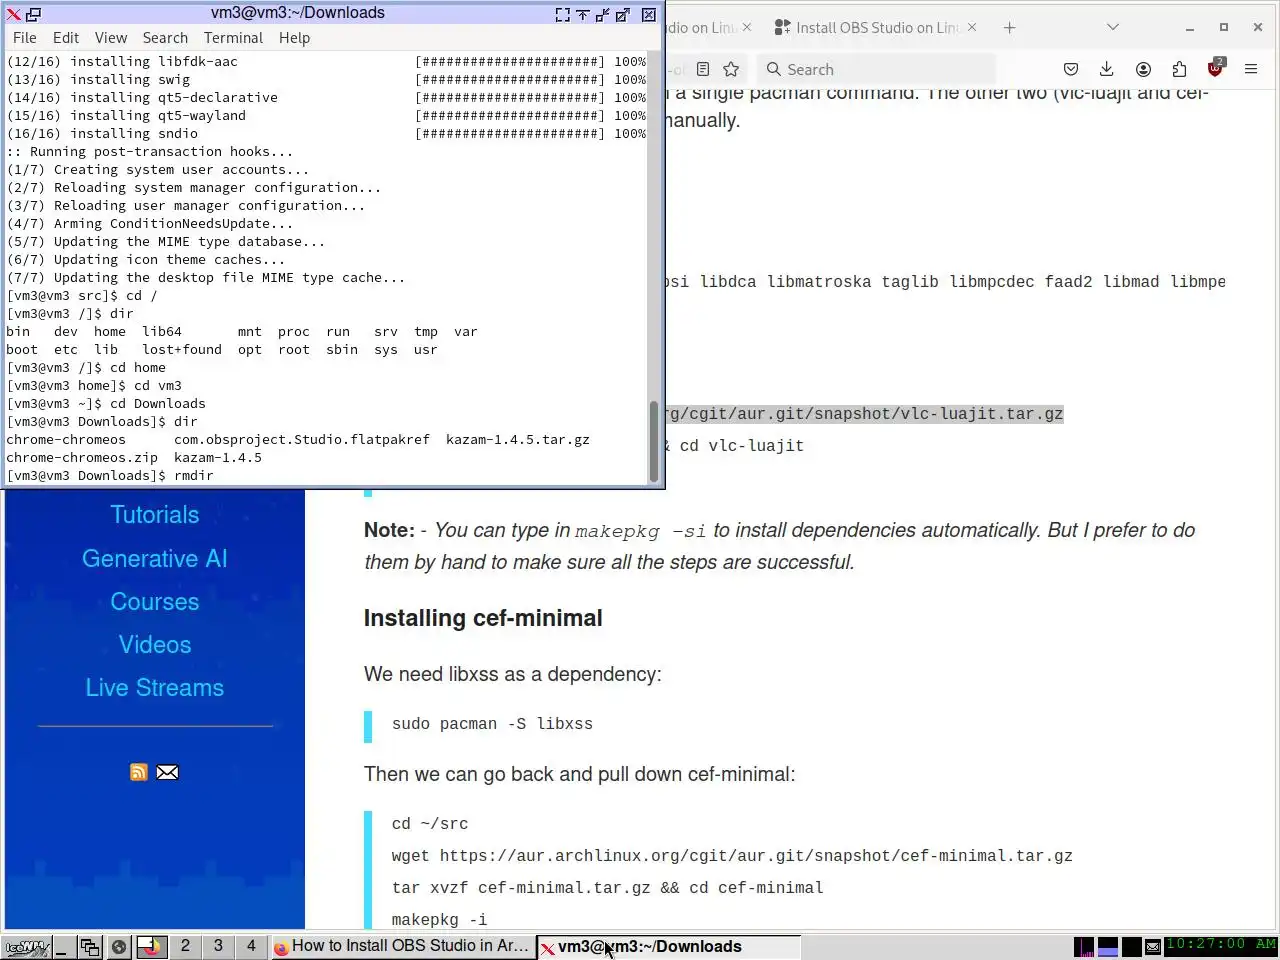Image resolution: width=1280 pixels, height=960 pixels.
Task: Open the window list taskbar icon
Action: click(x=90, y=947)
